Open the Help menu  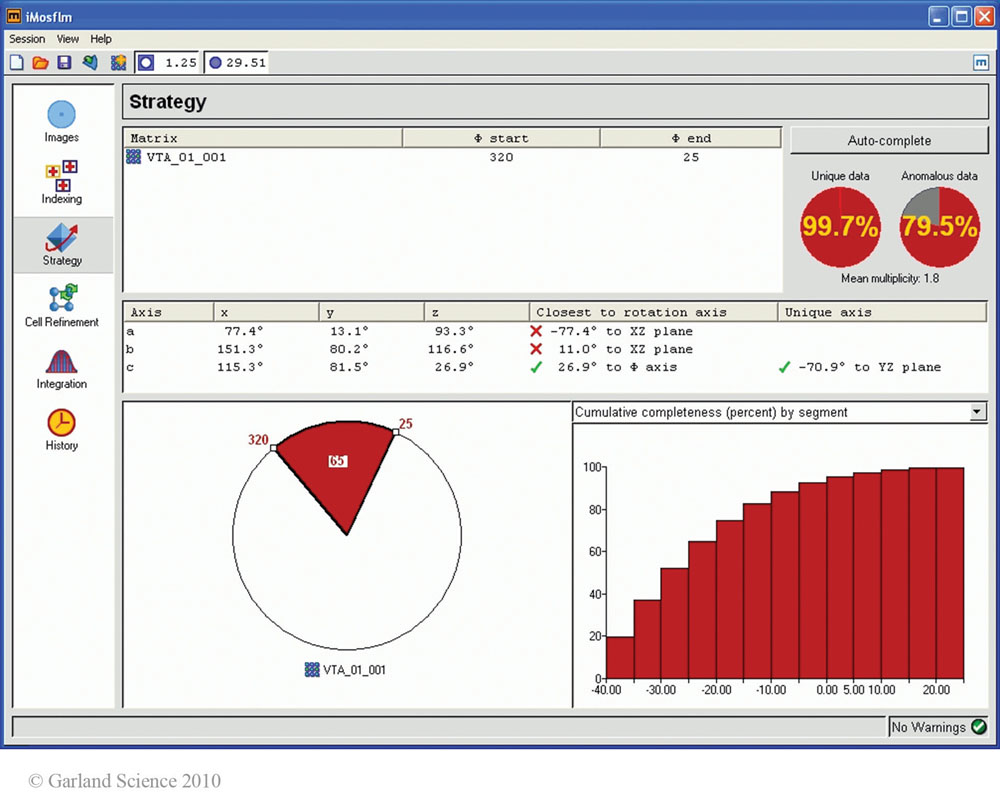tap(101, 39)
